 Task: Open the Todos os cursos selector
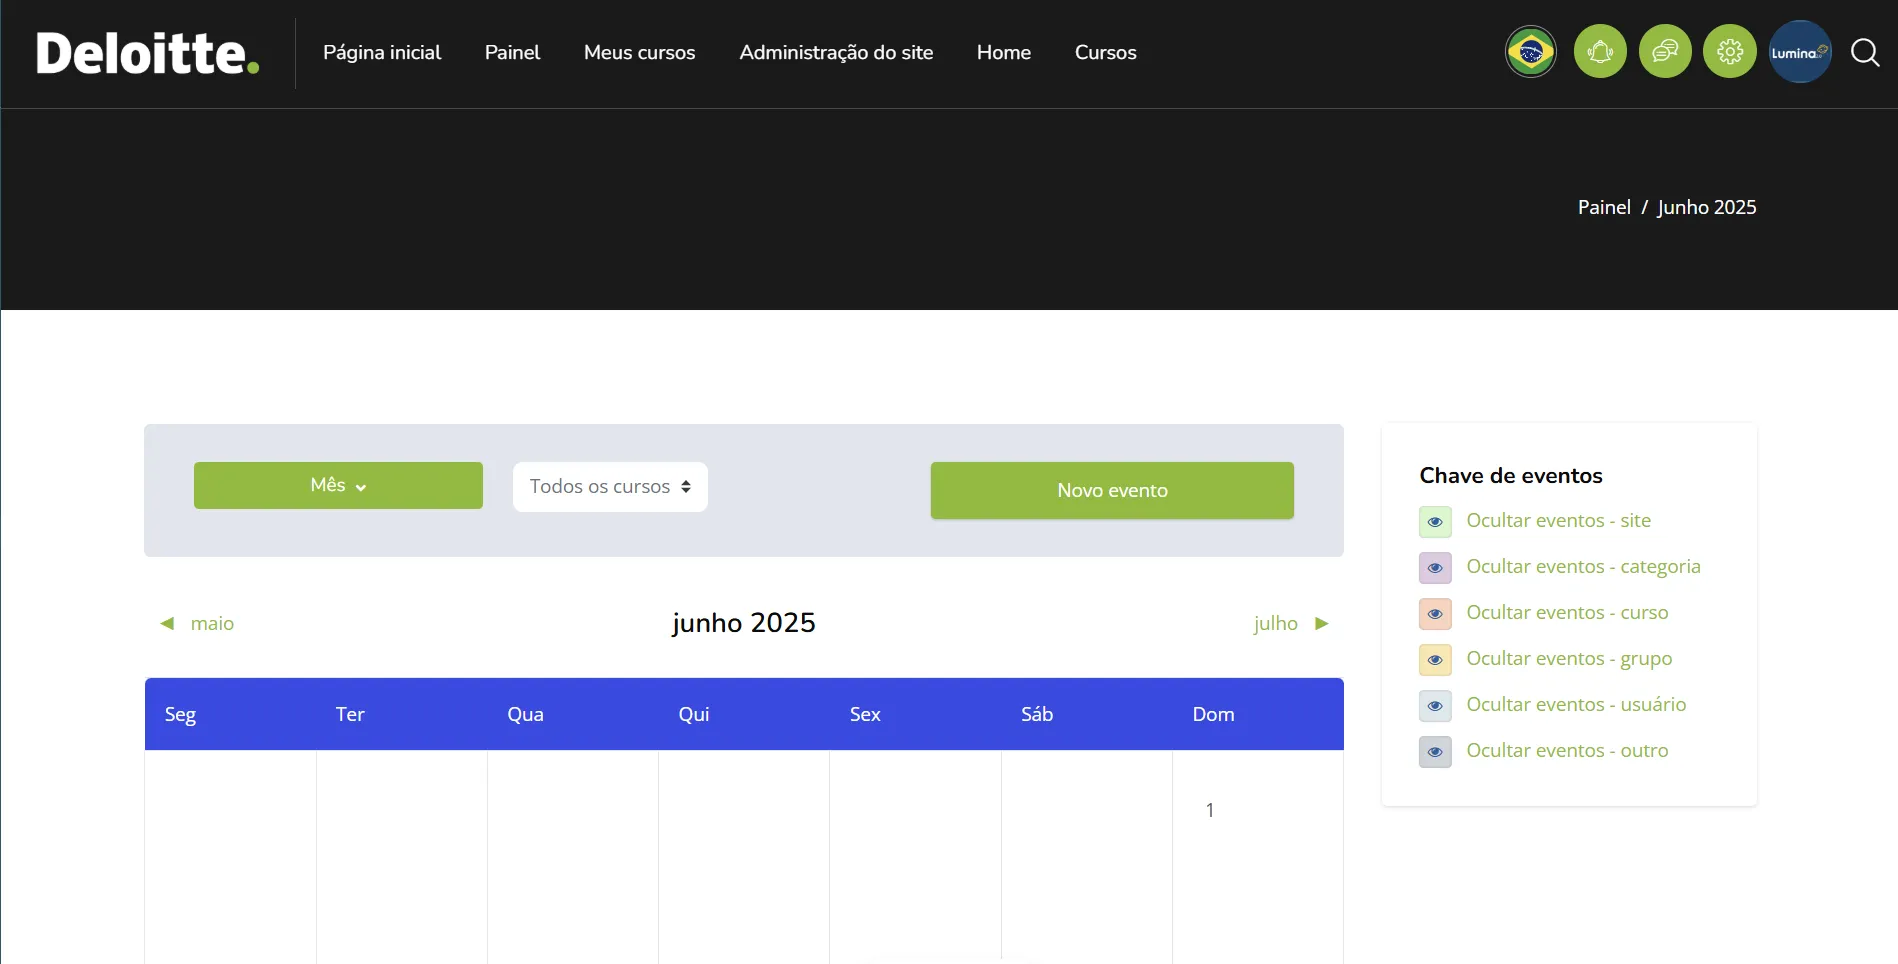coord(609,486)
